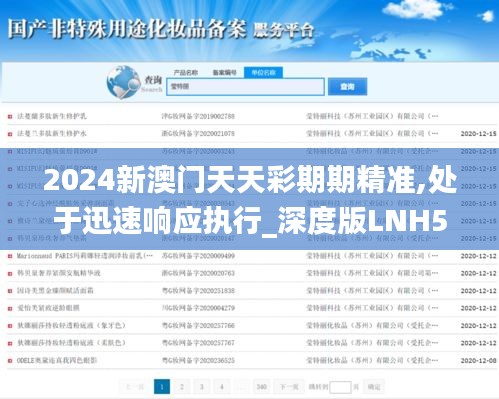Click filing number 粤G妆网备字2020236525
Viewport: 499px width, 399px height.
tap(198, 360)
